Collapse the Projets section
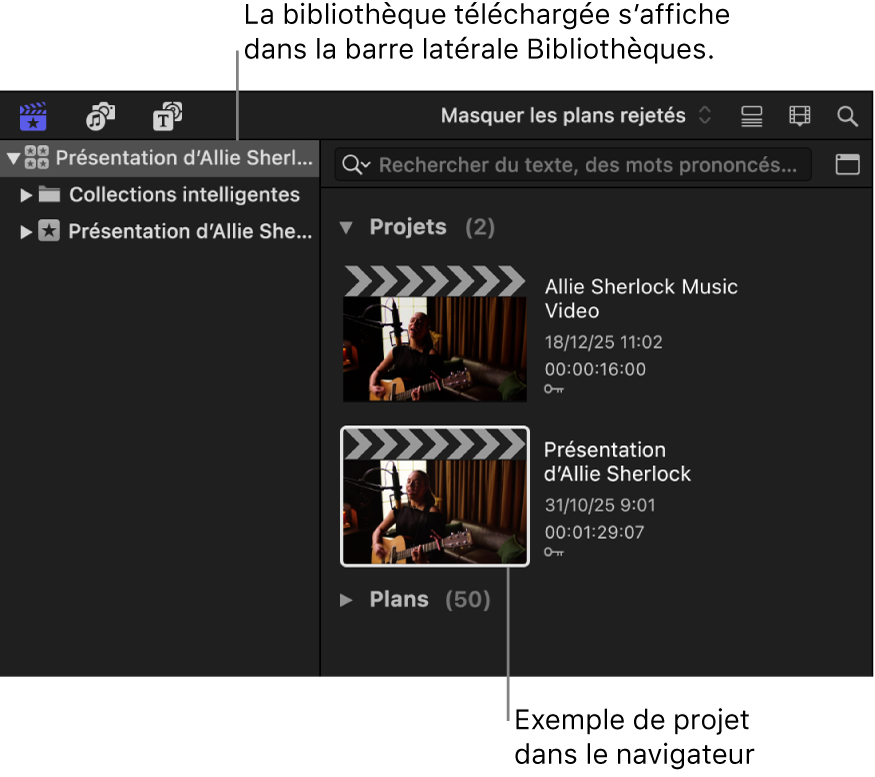Viewport: 875px width, 777px height. pyautogui.click(x=346, y=227)
